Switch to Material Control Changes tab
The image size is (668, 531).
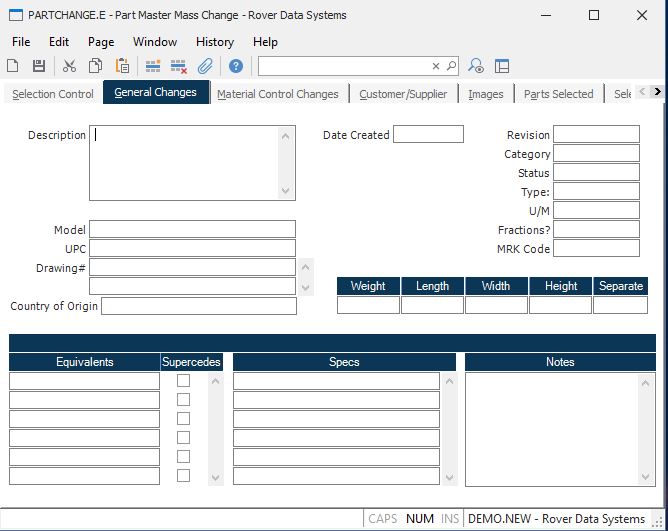click(x=278, y=94)
